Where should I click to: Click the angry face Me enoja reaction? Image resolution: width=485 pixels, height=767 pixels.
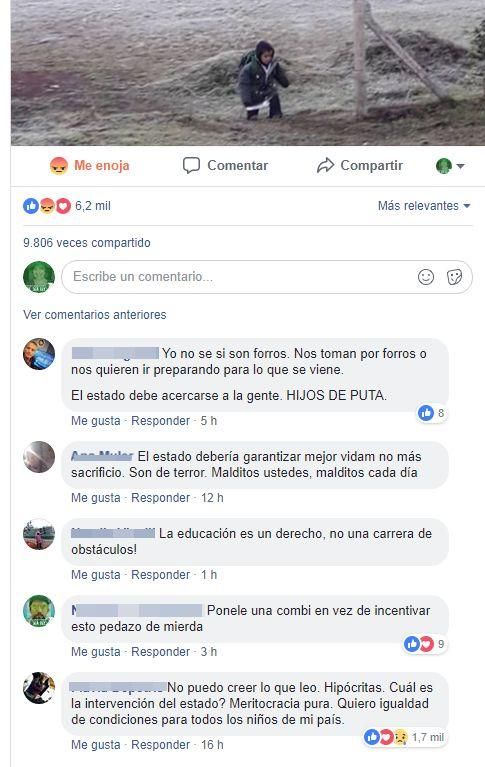[x=58, y=166]
